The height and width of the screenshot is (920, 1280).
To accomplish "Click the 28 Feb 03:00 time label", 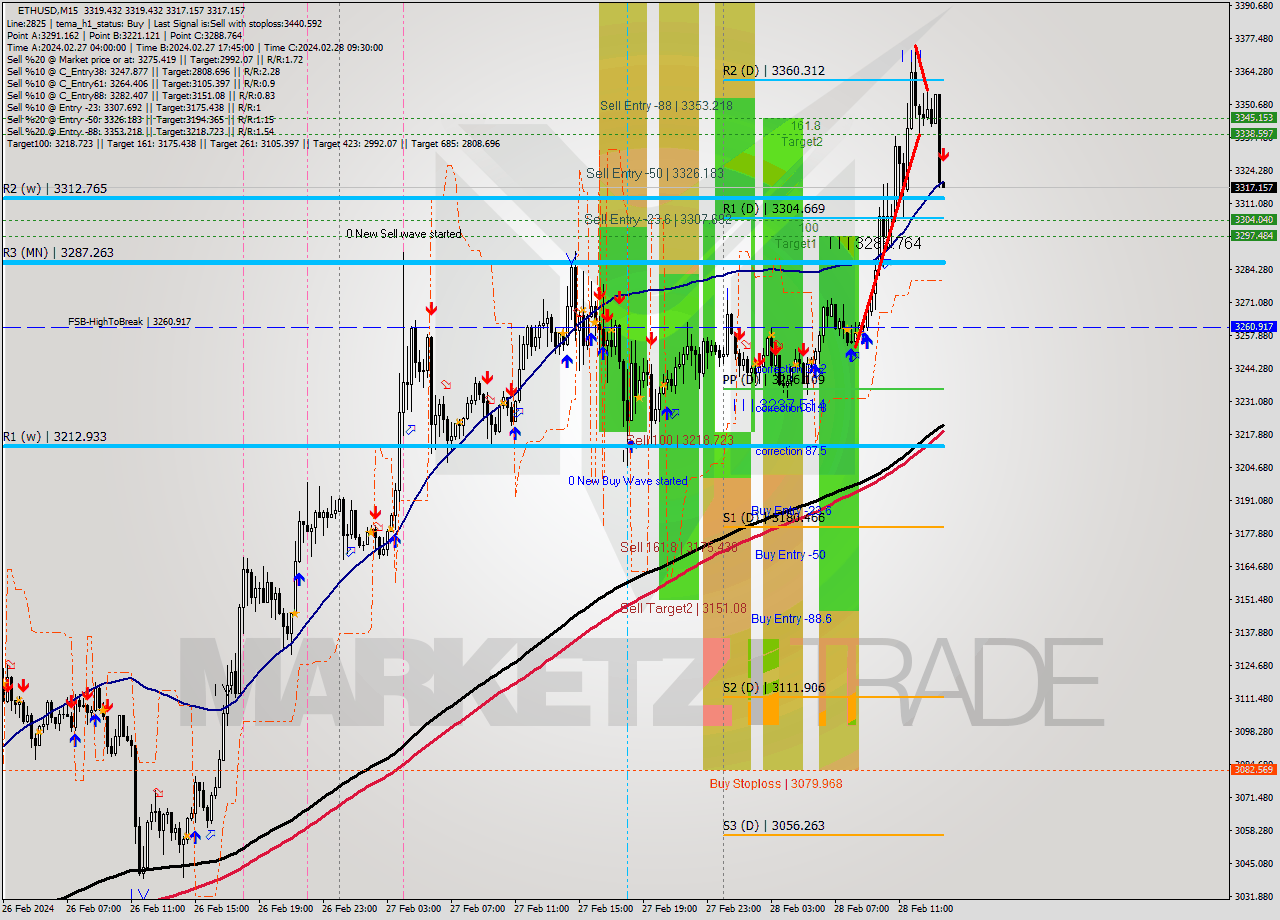I will point(795,909).
